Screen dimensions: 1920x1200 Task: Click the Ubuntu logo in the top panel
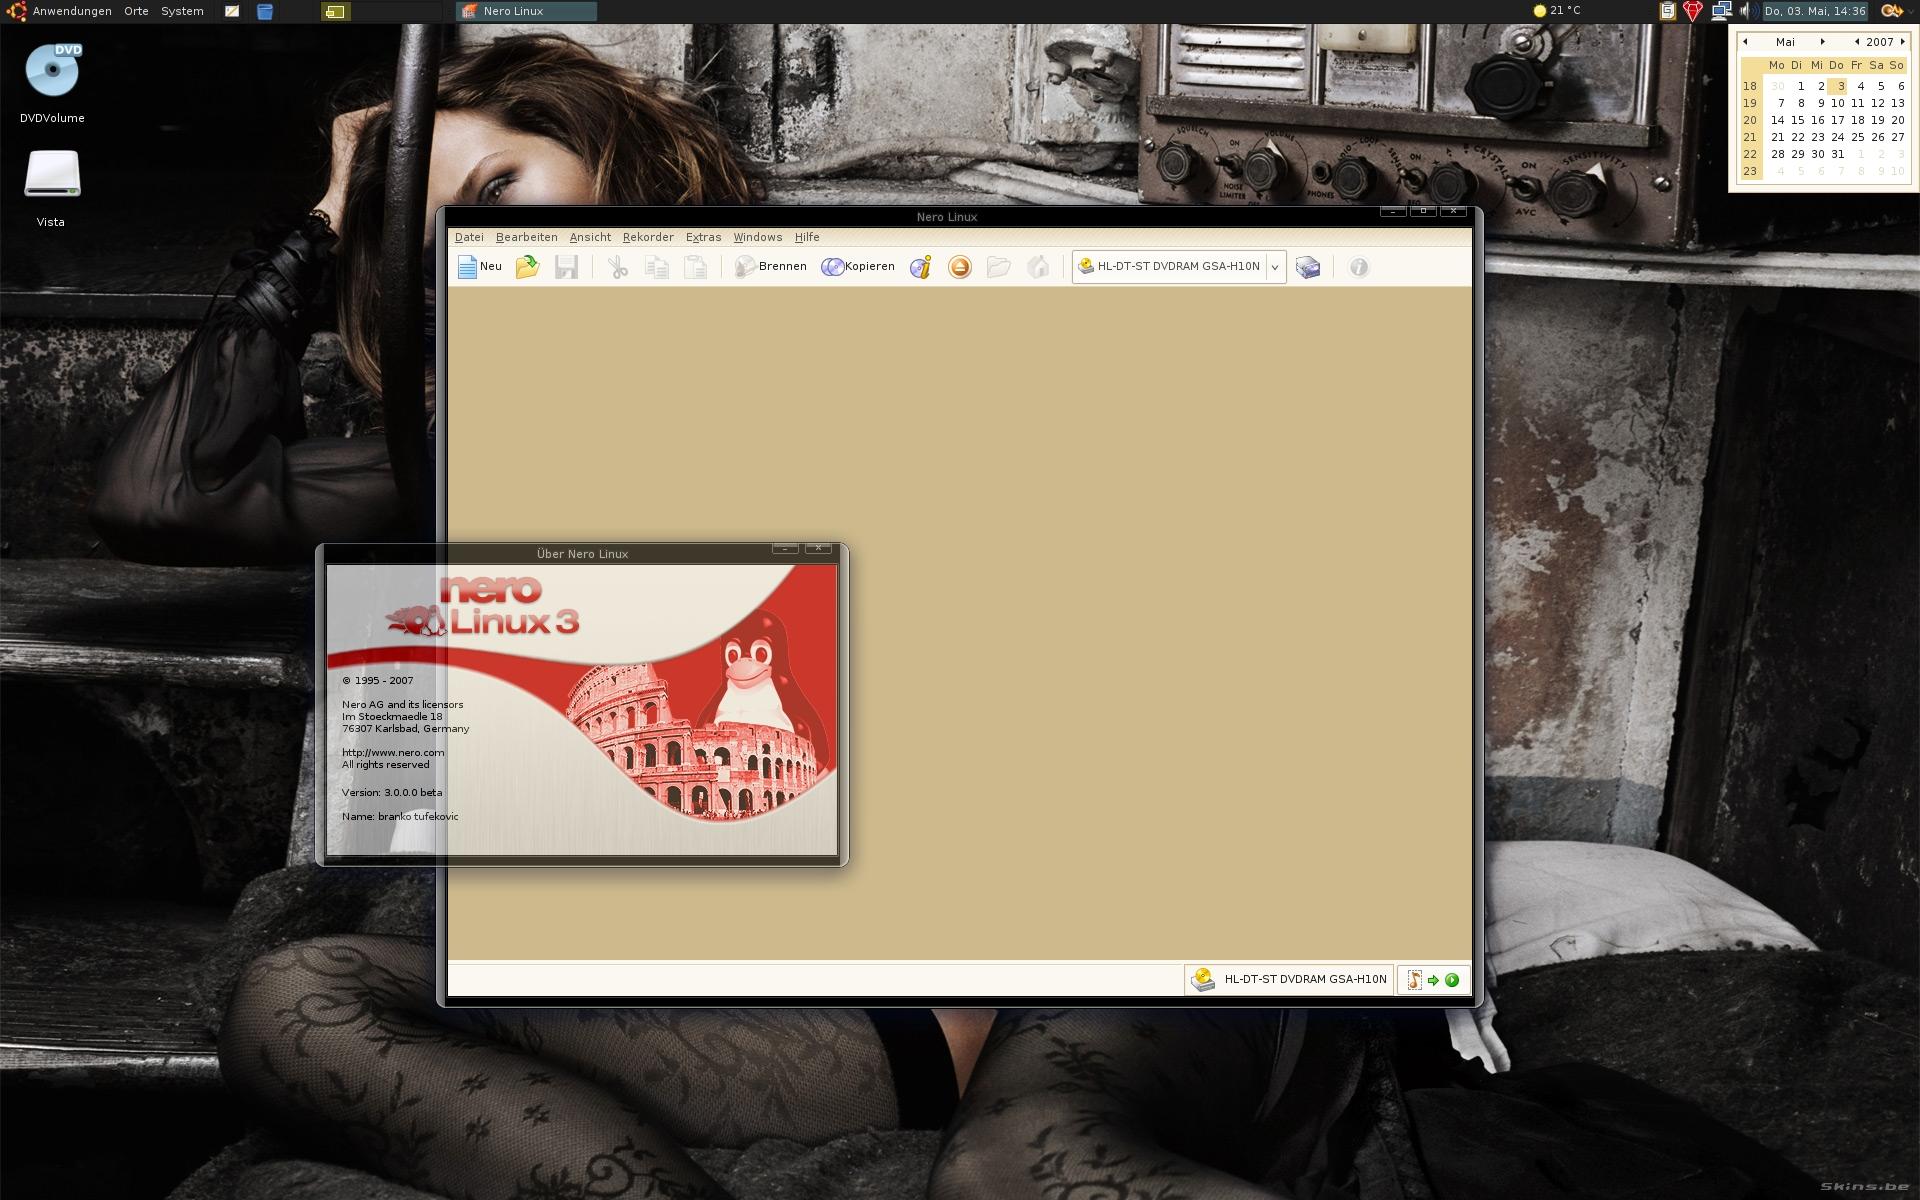16,11
